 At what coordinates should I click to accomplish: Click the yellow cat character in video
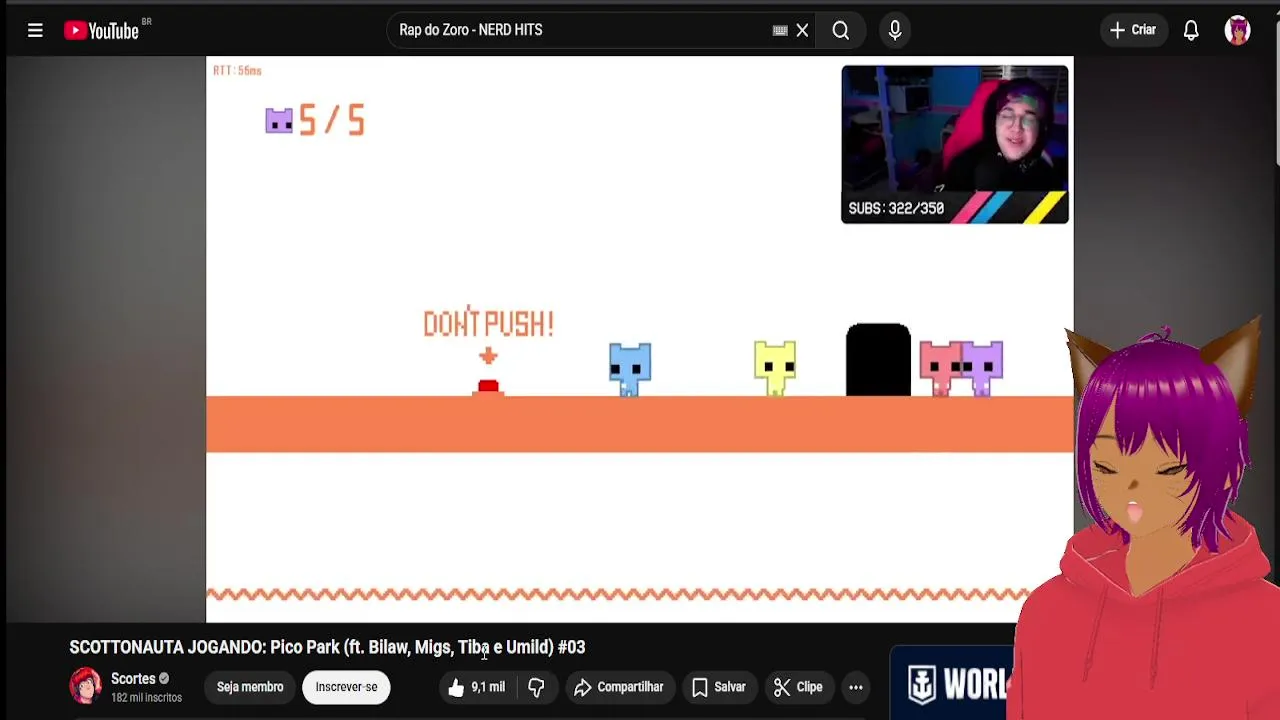pyautogui.click(x=775, y=368)
